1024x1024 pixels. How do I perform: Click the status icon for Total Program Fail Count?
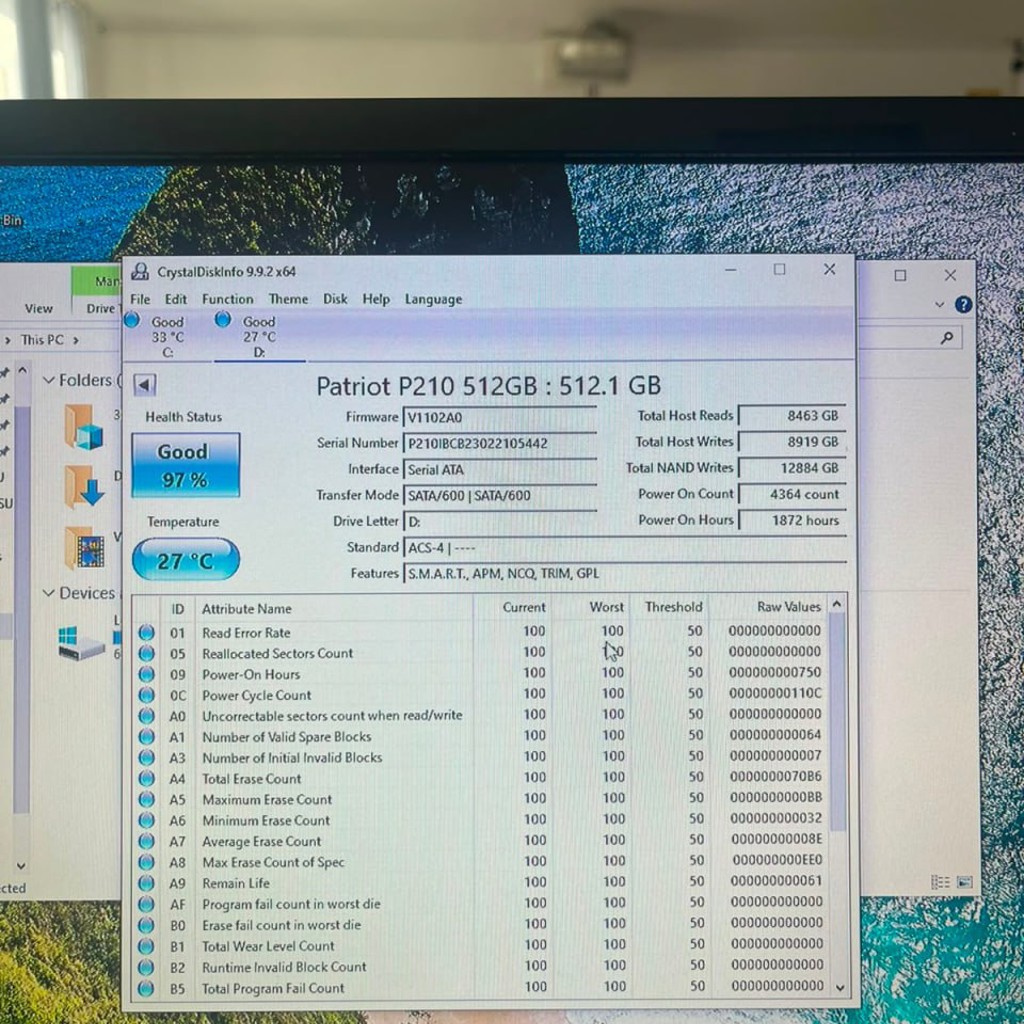[x=146, y=988]
